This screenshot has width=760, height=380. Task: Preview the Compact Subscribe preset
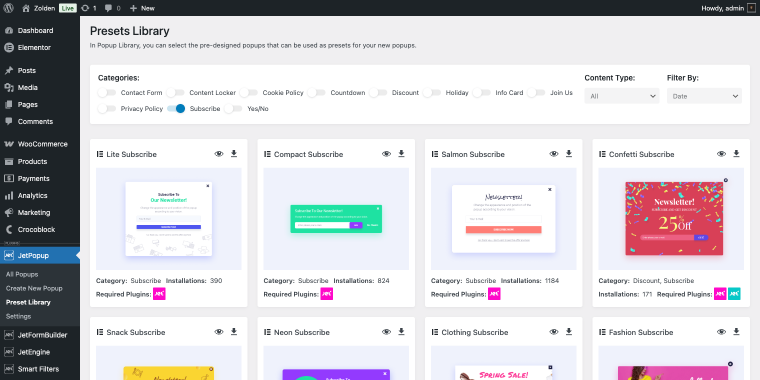[386, 154]
